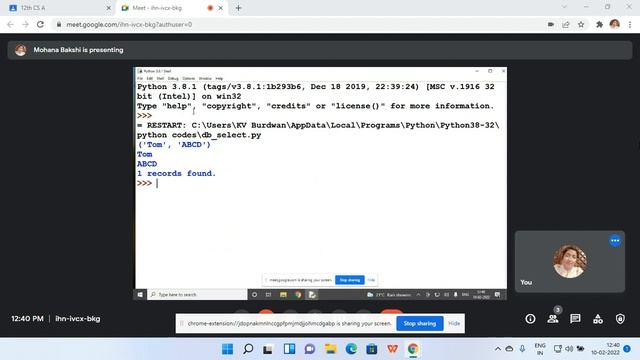Open more options on your self-view tile
Image resolution: width=640 pixels, height=360 pixels.
click(615, 241)
